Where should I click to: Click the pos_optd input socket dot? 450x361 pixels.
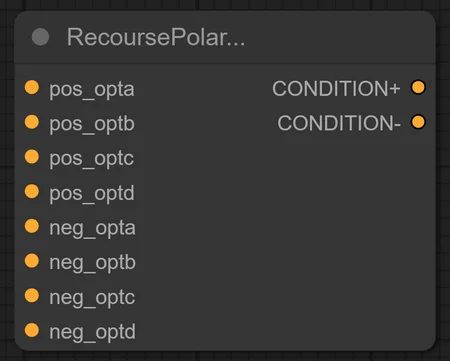point(32,191)
